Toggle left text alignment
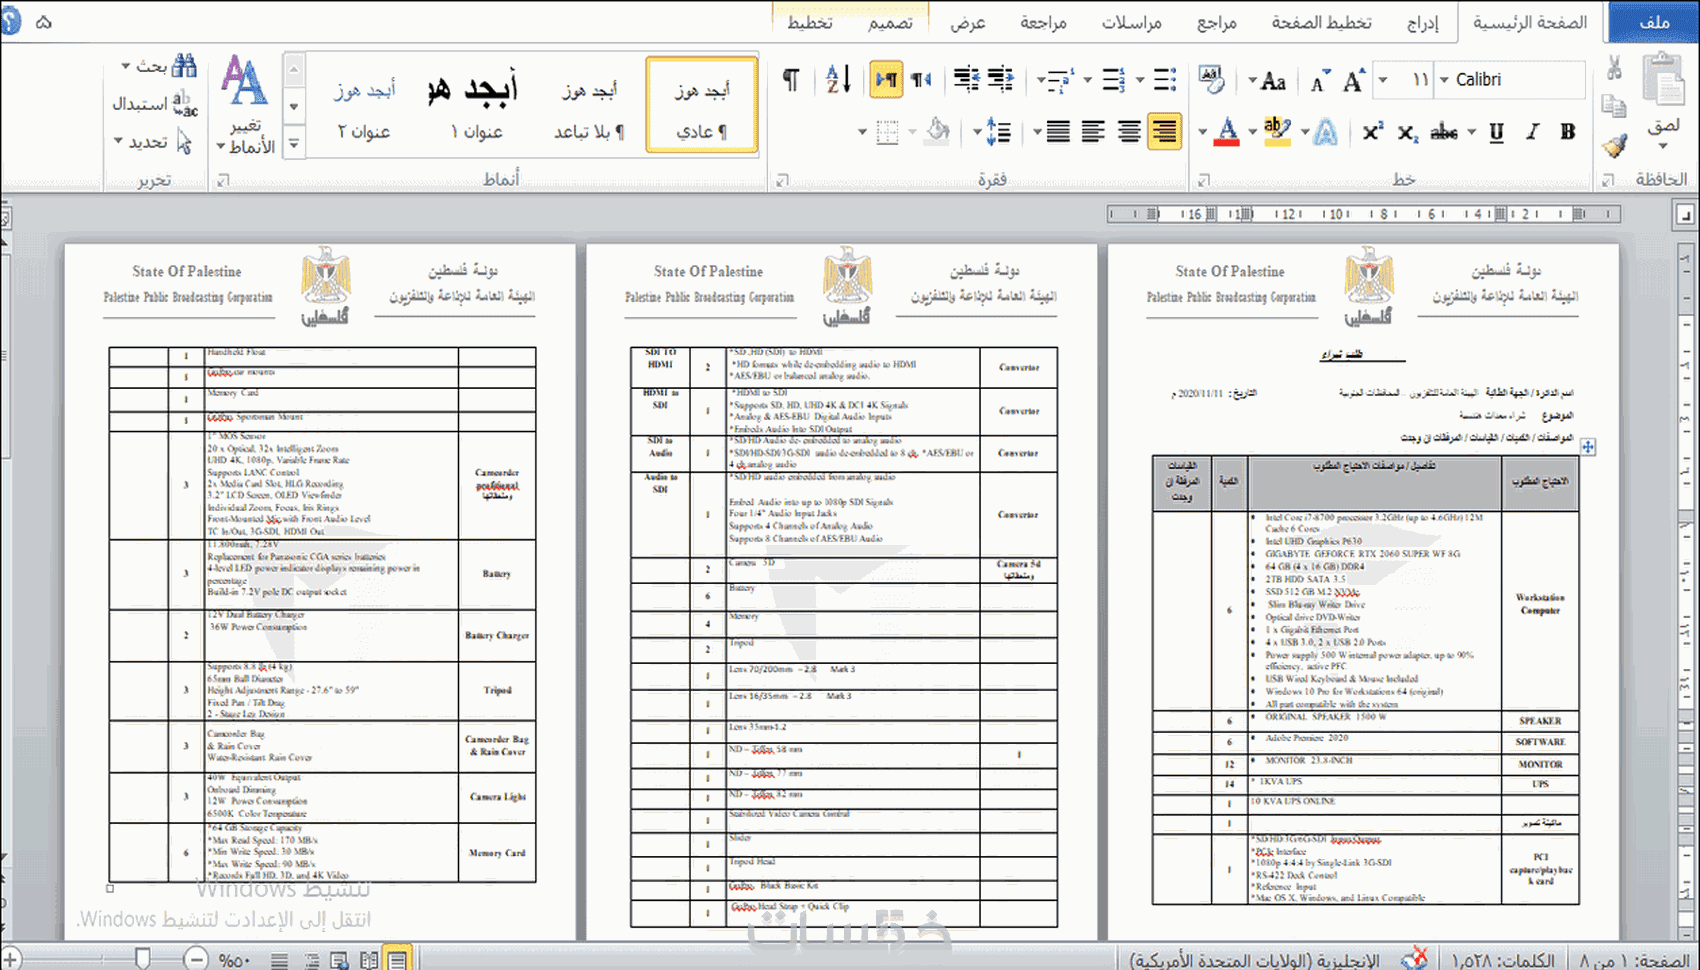1700x970 pixels. (x=1093, y=132)
